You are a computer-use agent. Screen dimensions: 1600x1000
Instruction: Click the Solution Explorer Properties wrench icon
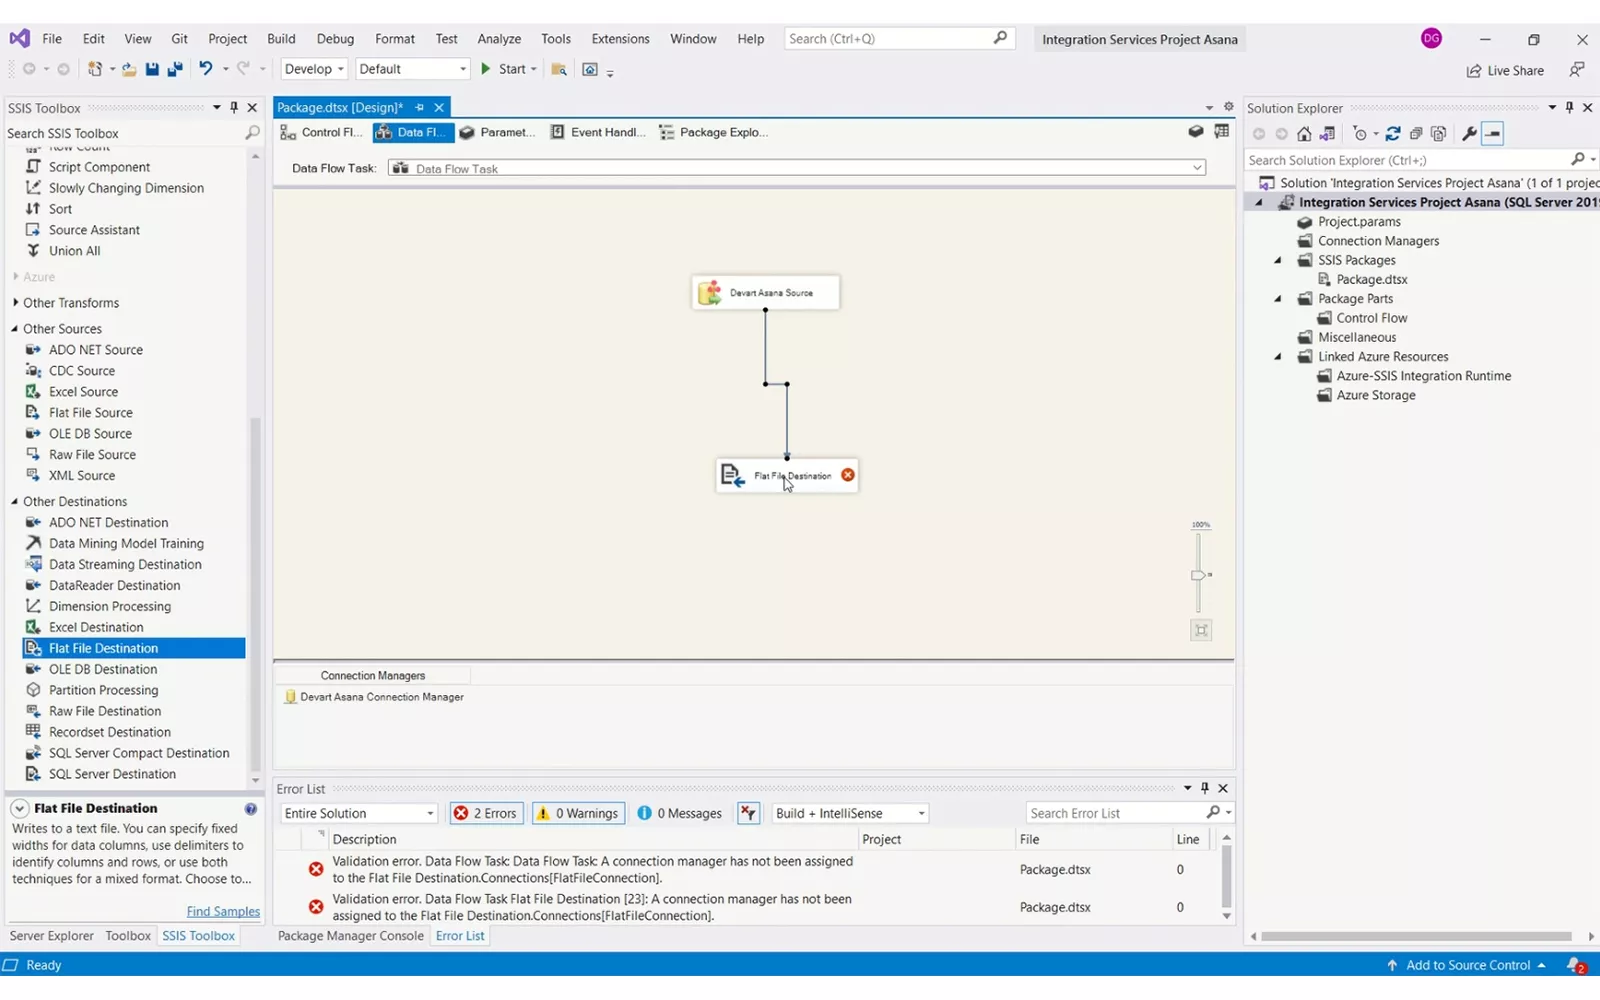(x=1469, y=134)
